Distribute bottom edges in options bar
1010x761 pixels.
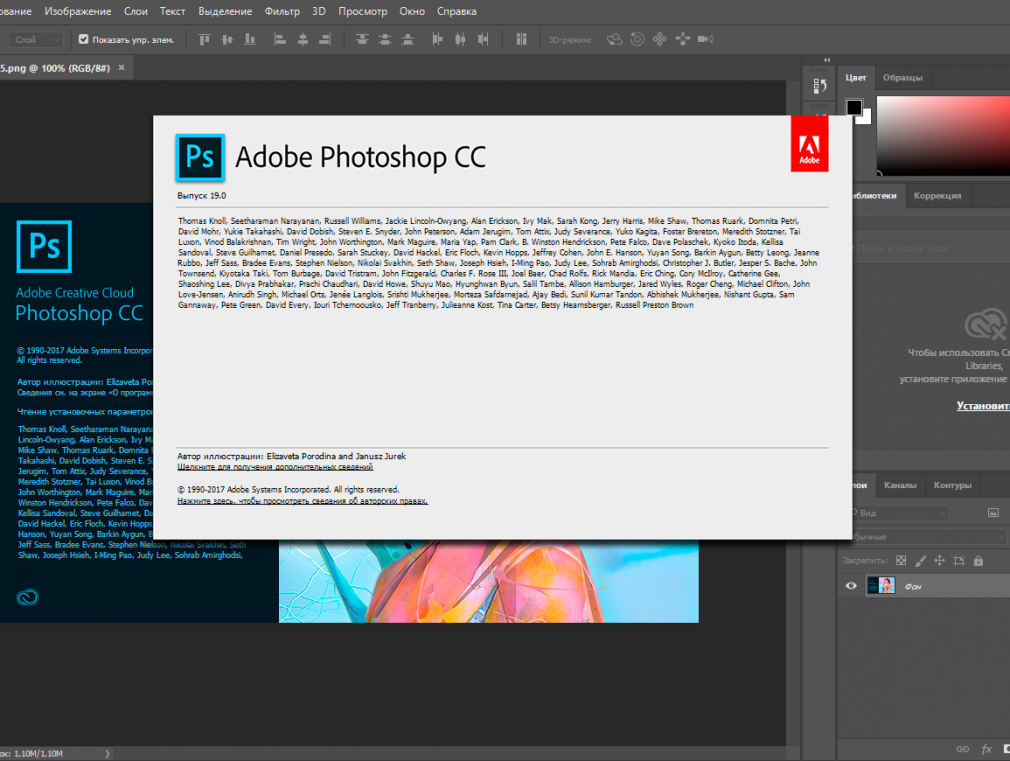click(408, 39)
